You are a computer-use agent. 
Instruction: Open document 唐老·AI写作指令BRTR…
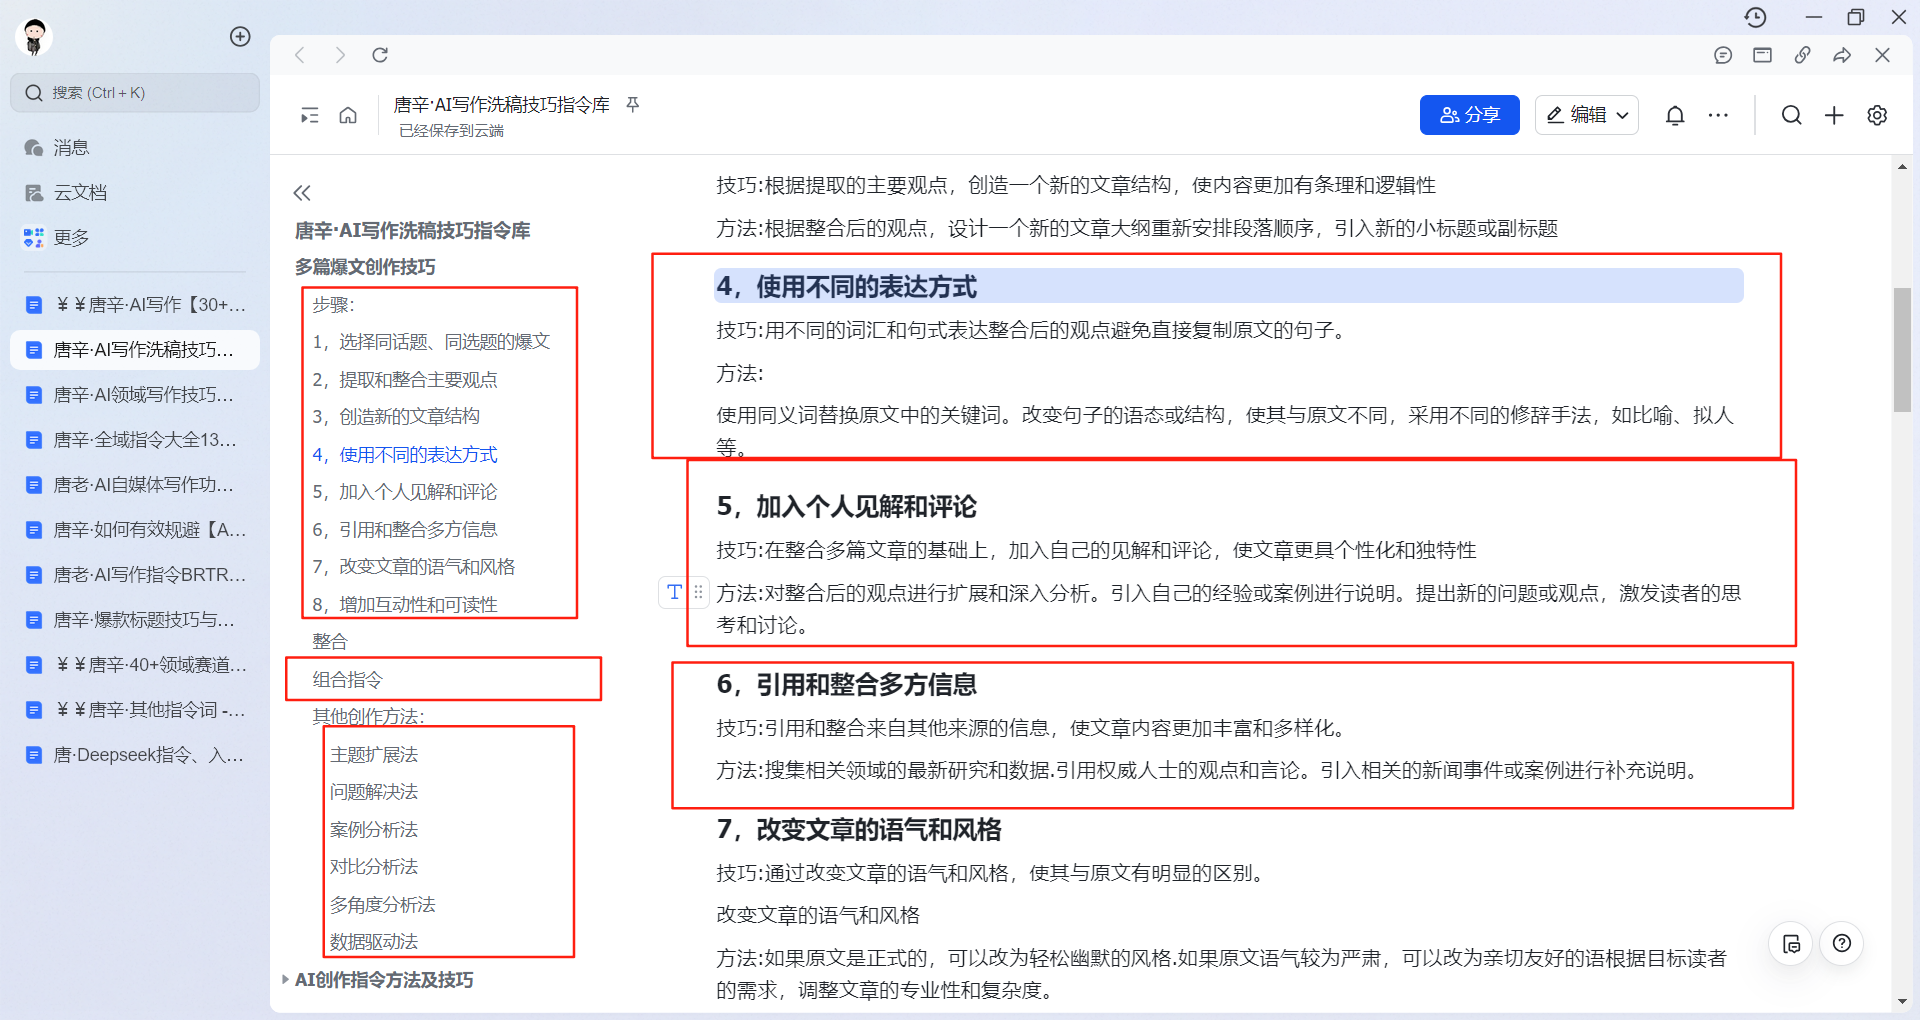tap(135, 575)
